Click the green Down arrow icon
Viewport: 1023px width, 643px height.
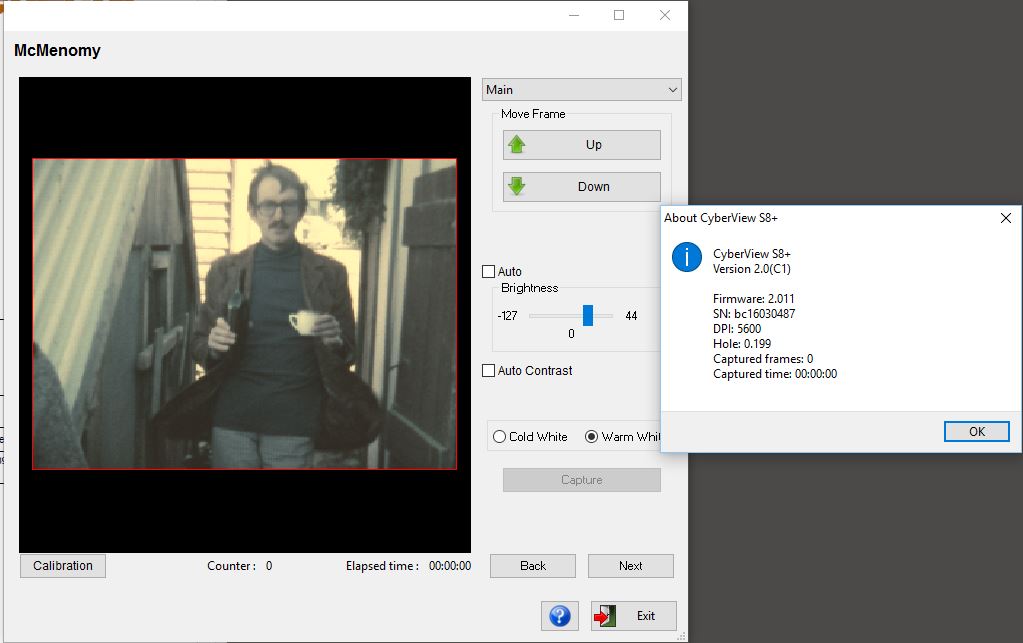517,187
